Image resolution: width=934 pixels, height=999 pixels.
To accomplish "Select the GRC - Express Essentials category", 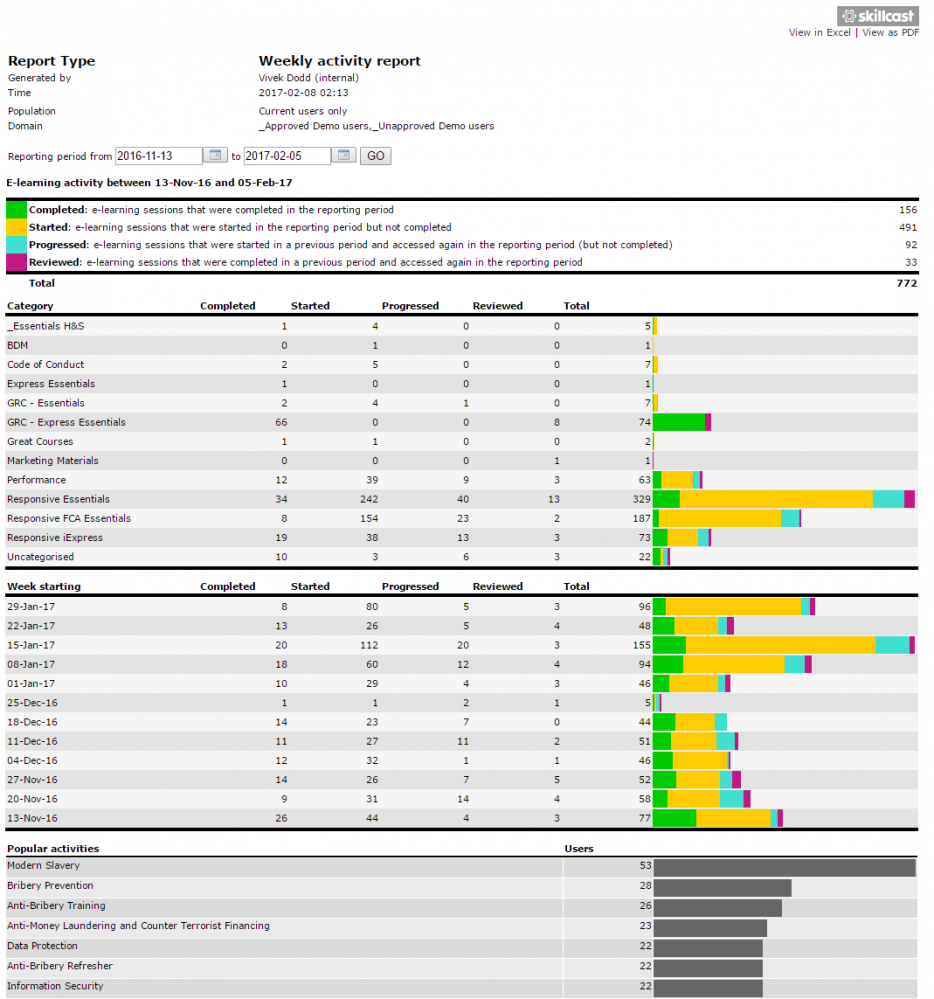I will (462, 422).
